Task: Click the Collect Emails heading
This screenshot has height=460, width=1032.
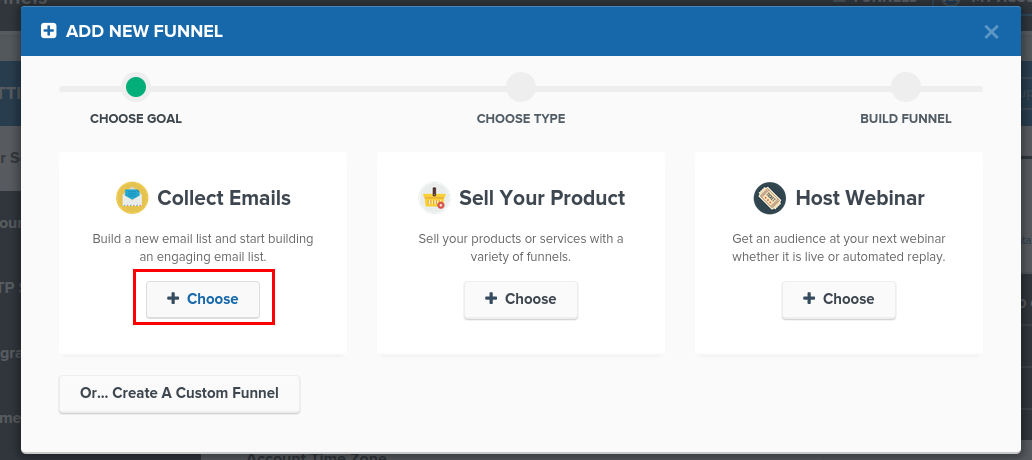Action: click(224, 198)
